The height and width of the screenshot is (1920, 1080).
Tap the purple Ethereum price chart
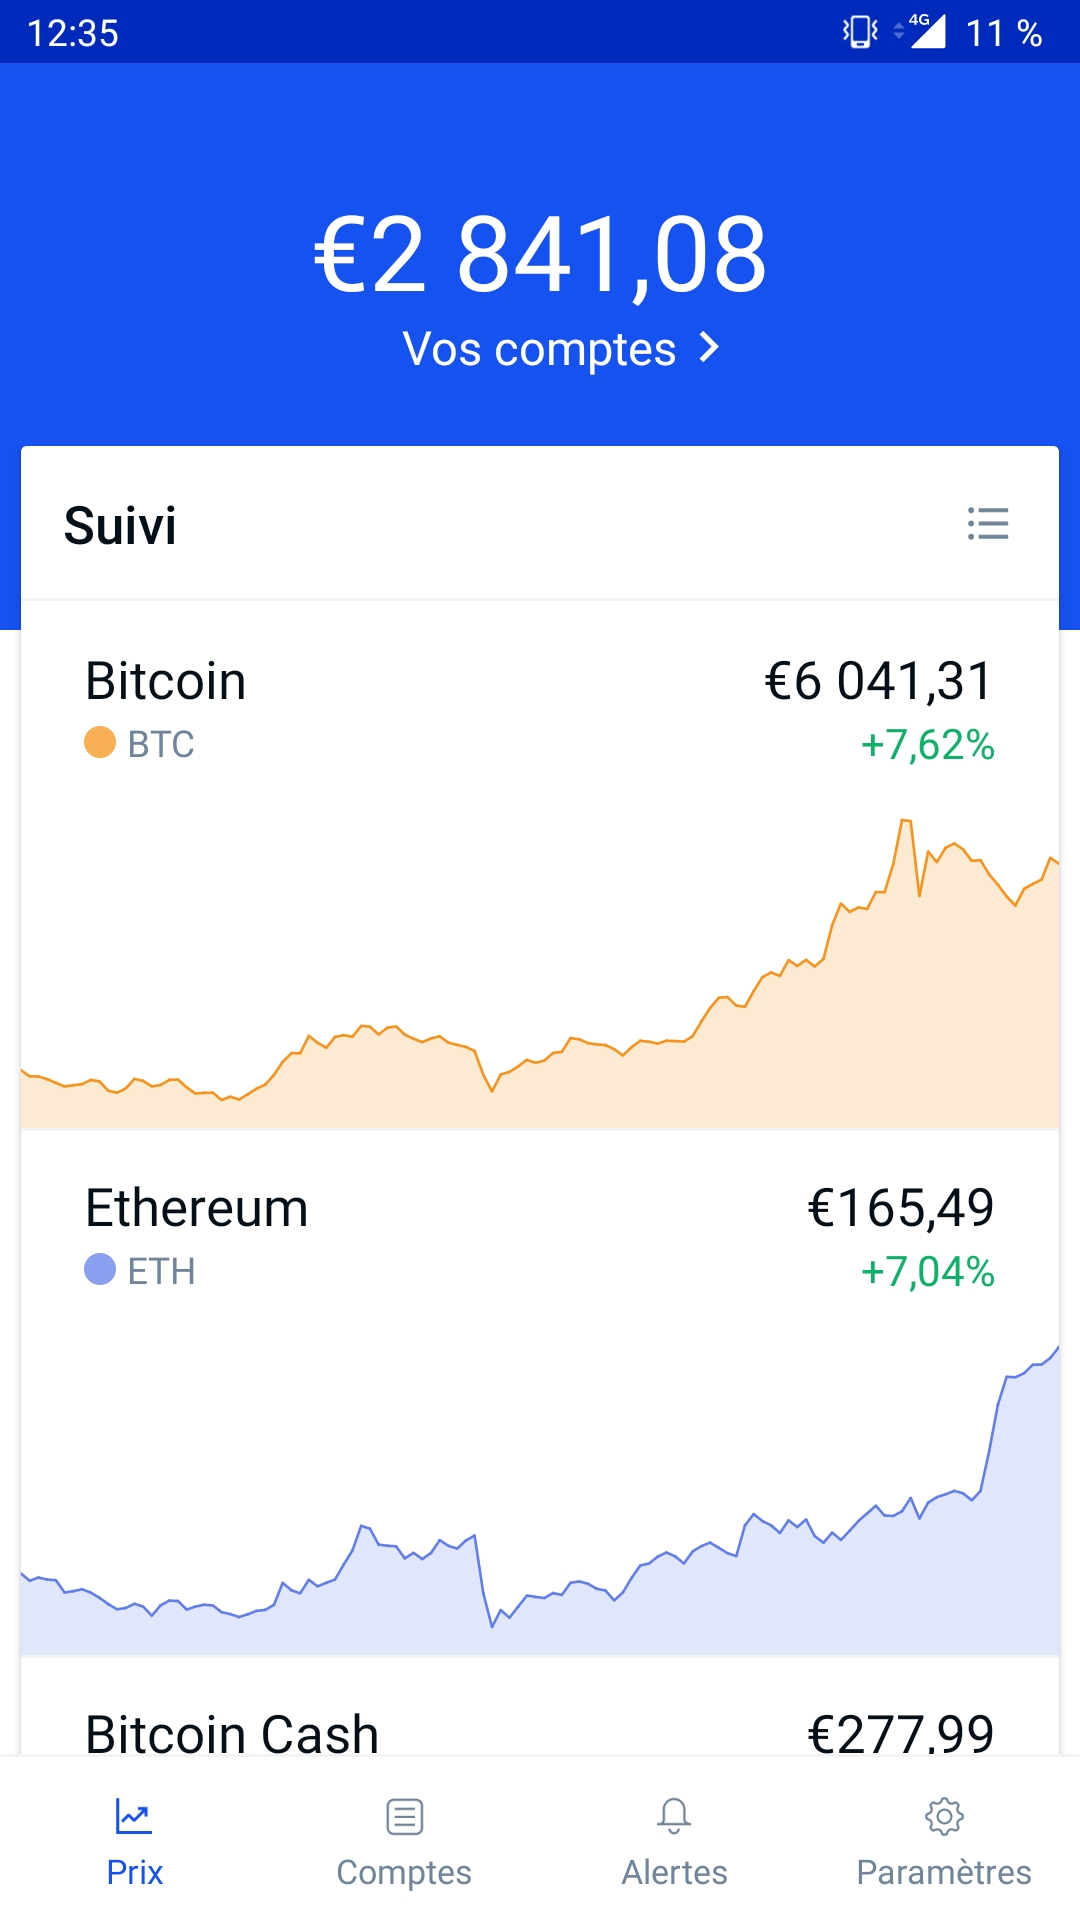[x=540, y=1500]
